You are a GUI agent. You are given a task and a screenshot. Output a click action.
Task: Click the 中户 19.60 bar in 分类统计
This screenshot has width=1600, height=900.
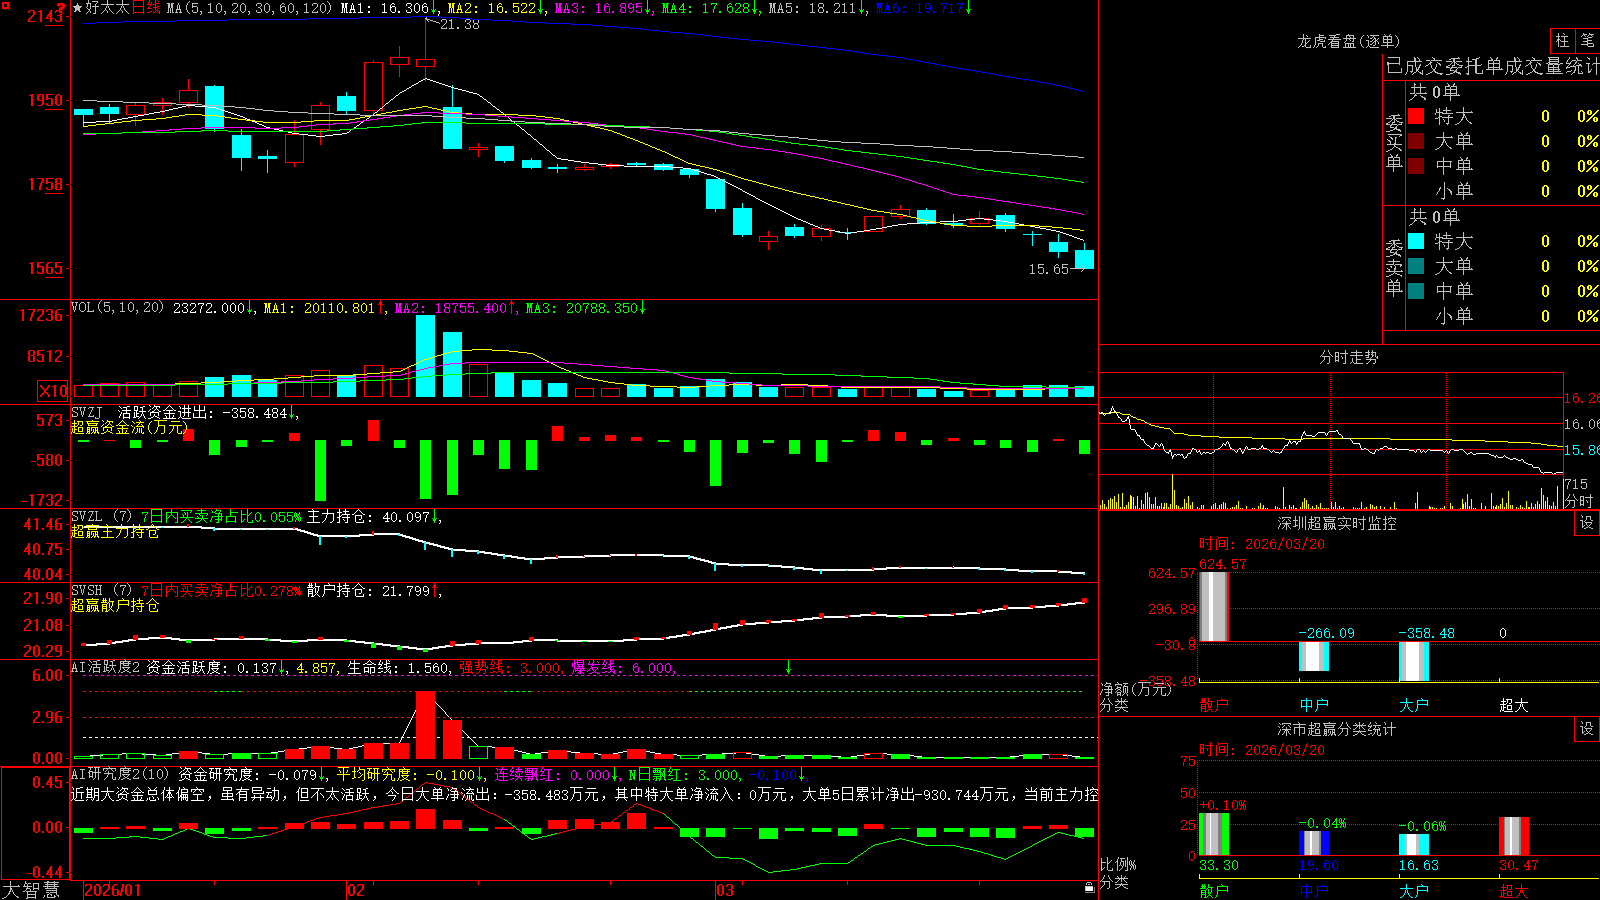click(x=1314, y=843)
